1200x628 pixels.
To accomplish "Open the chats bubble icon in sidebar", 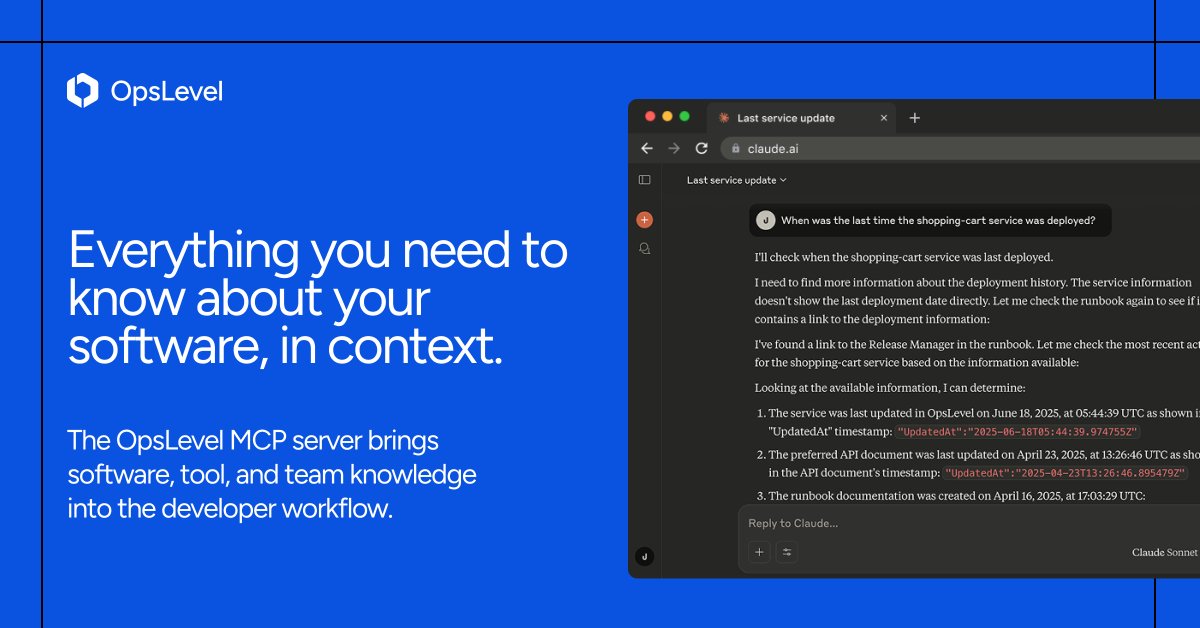I will point(645,248).
